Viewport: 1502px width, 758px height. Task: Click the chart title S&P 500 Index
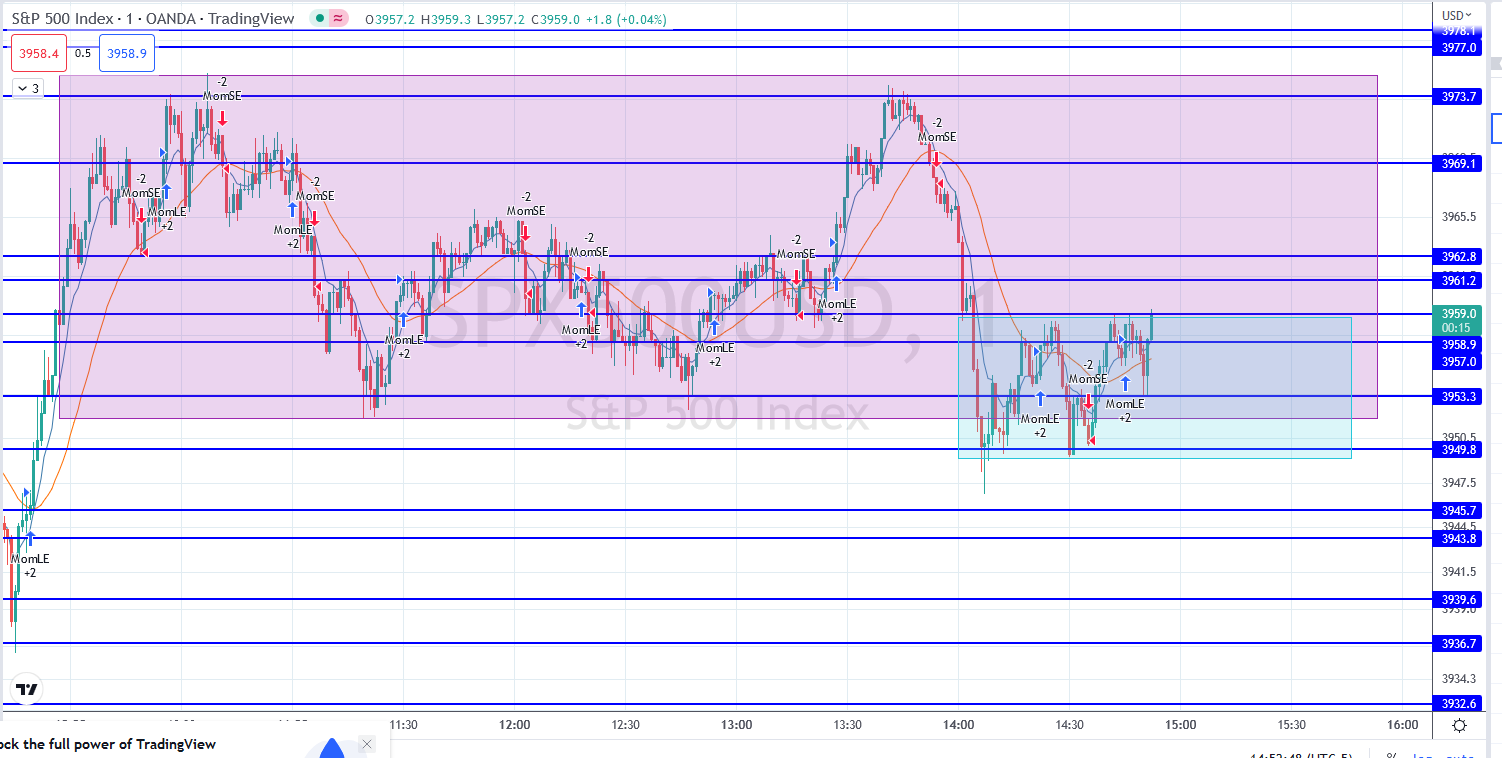pyautogui.click(x=67, y=19)
